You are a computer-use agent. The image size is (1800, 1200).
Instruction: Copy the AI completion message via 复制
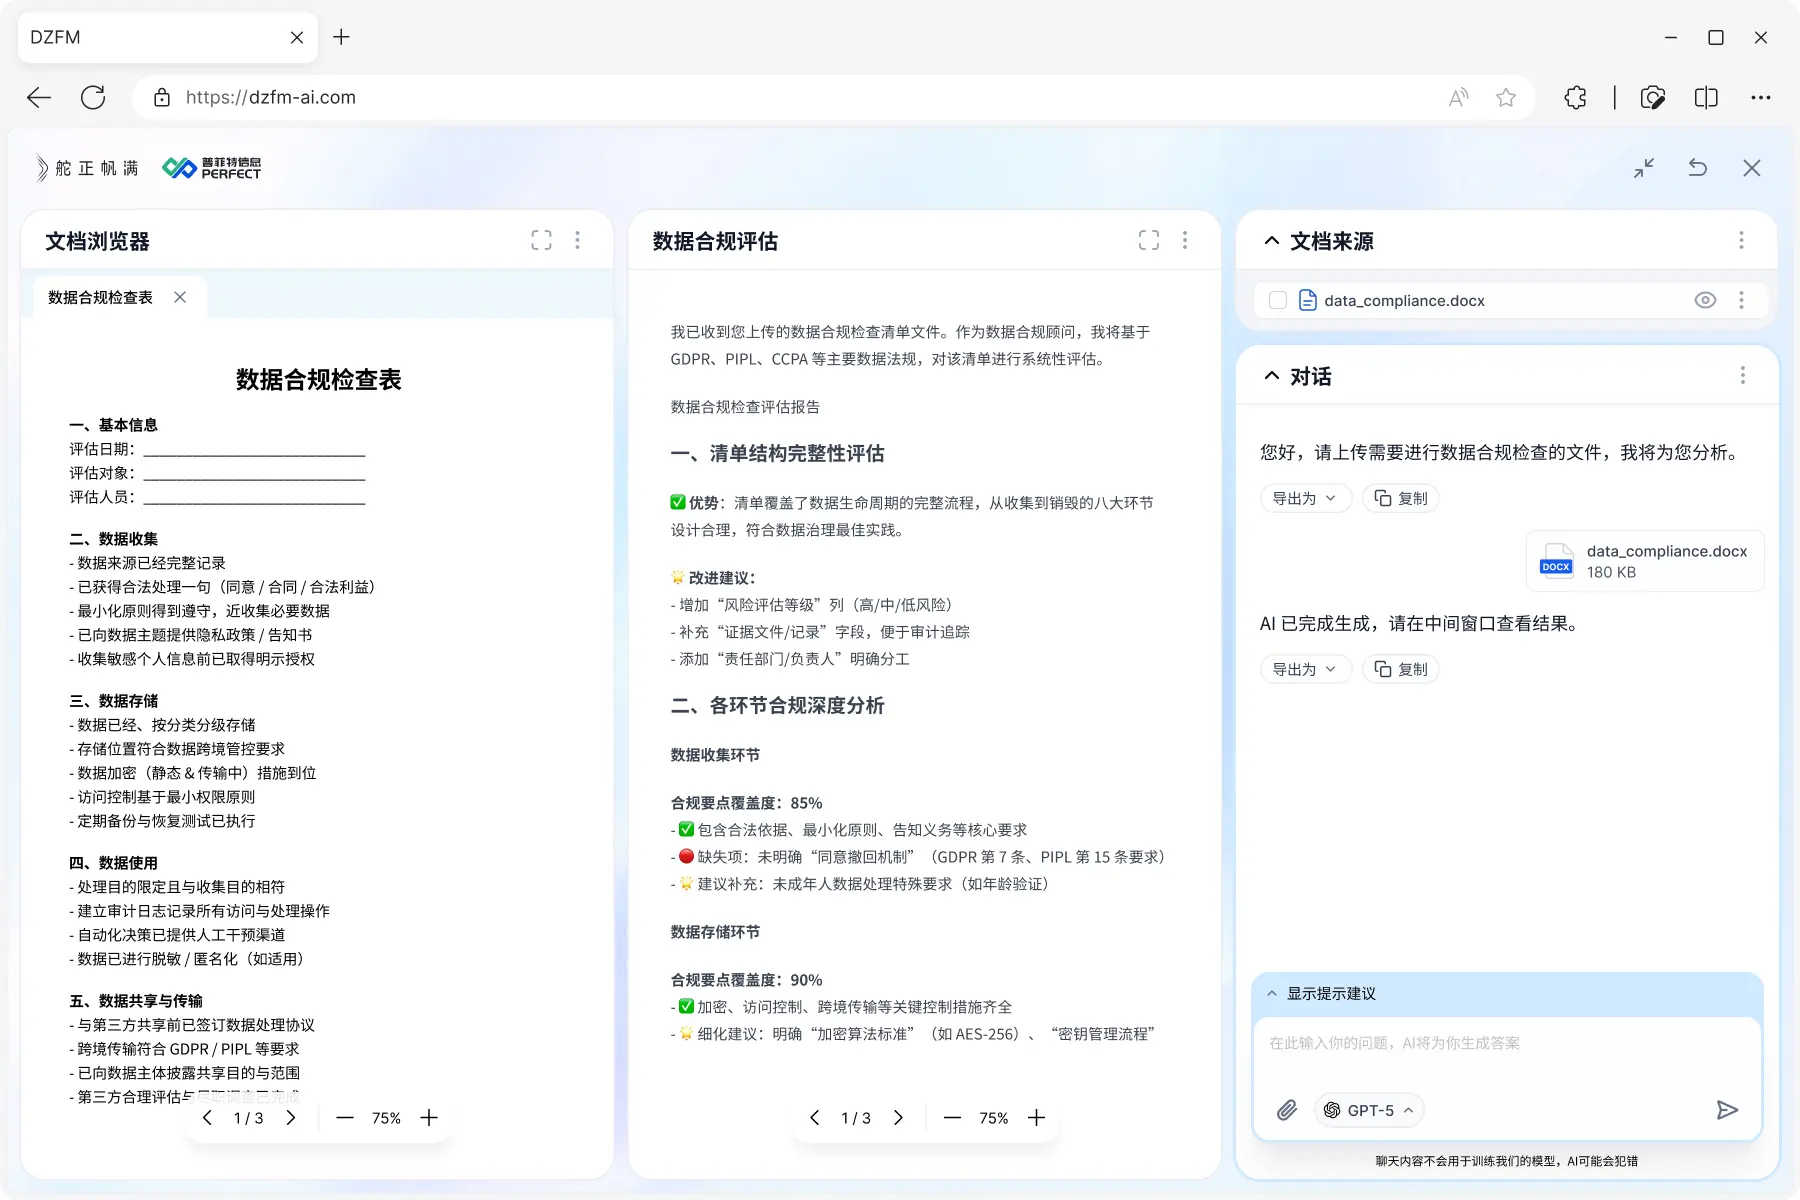[1401, 669]
